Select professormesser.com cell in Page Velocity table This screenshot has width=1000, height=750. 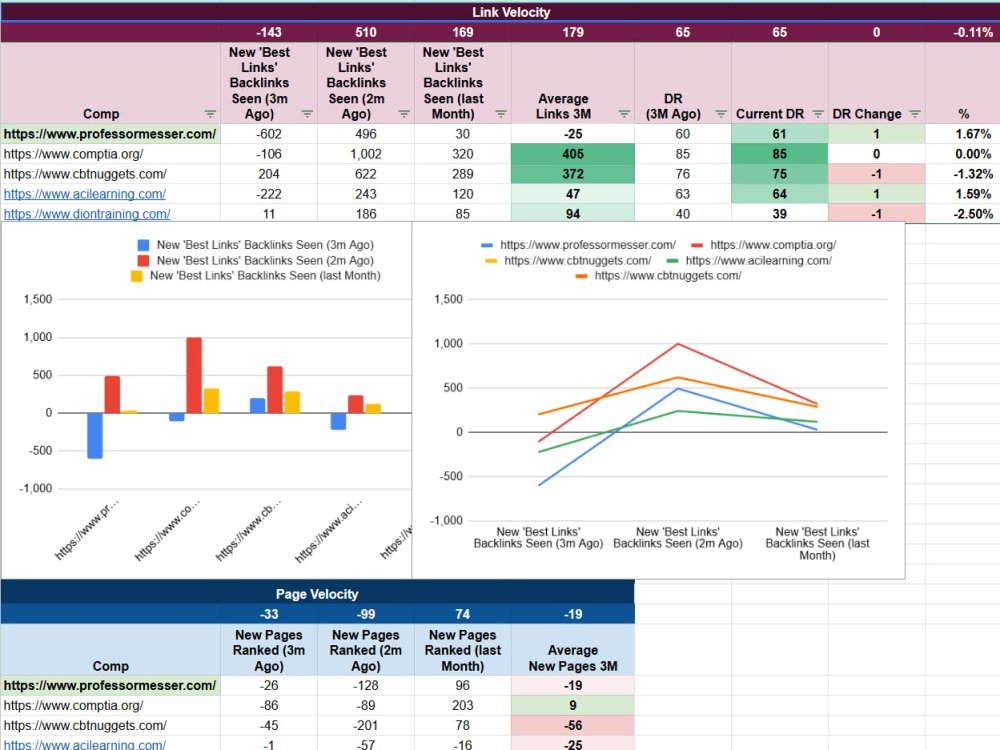click(x=110, y=686)
